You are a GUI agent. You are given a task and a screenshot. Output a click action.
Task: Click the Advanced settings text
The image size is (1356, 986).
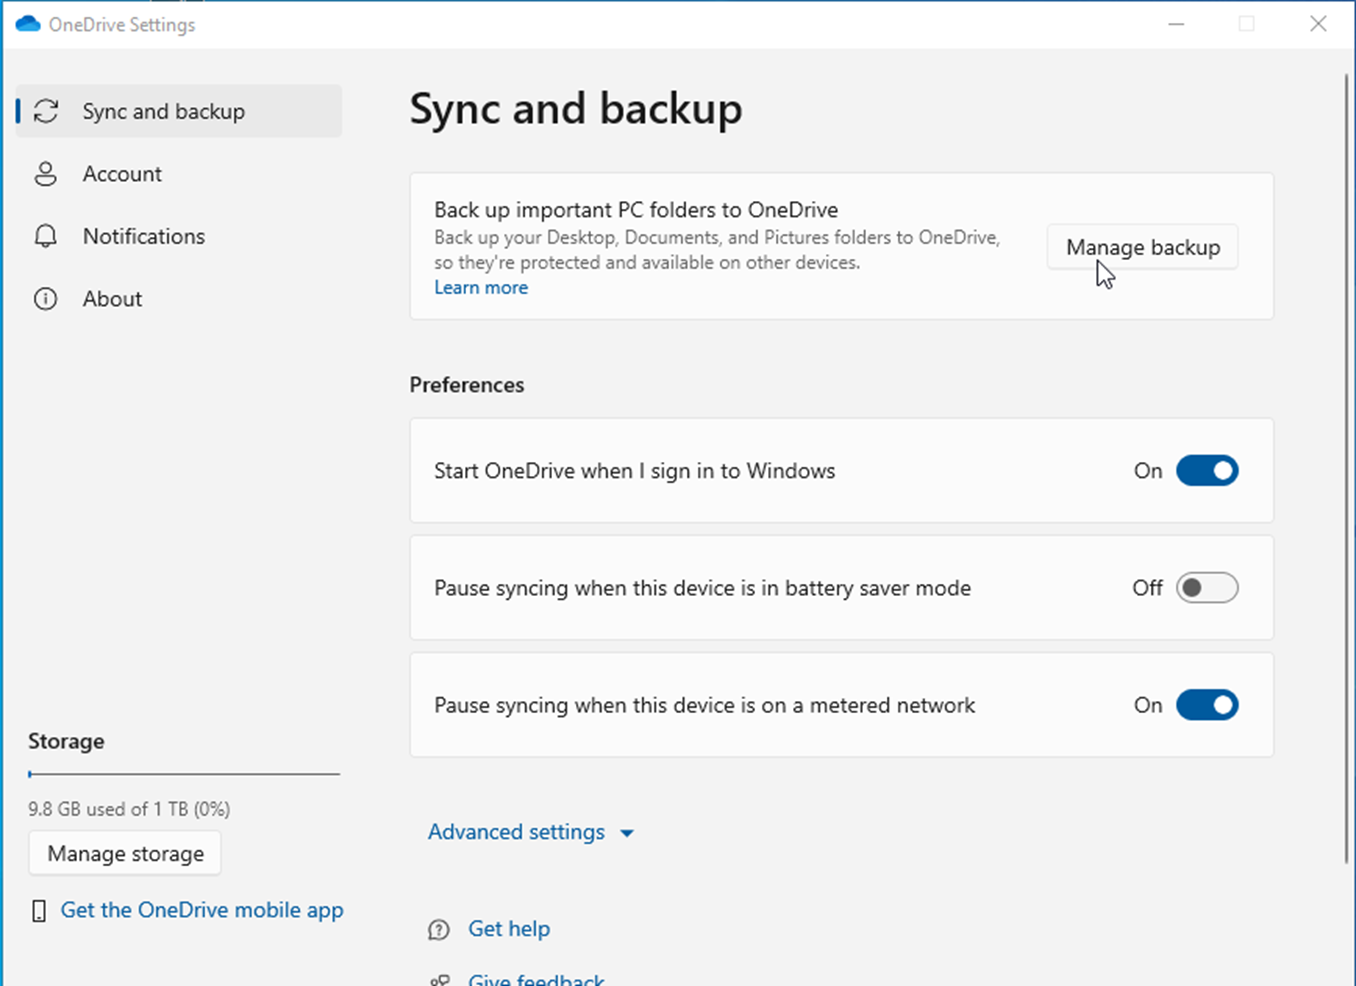(516, 832)
